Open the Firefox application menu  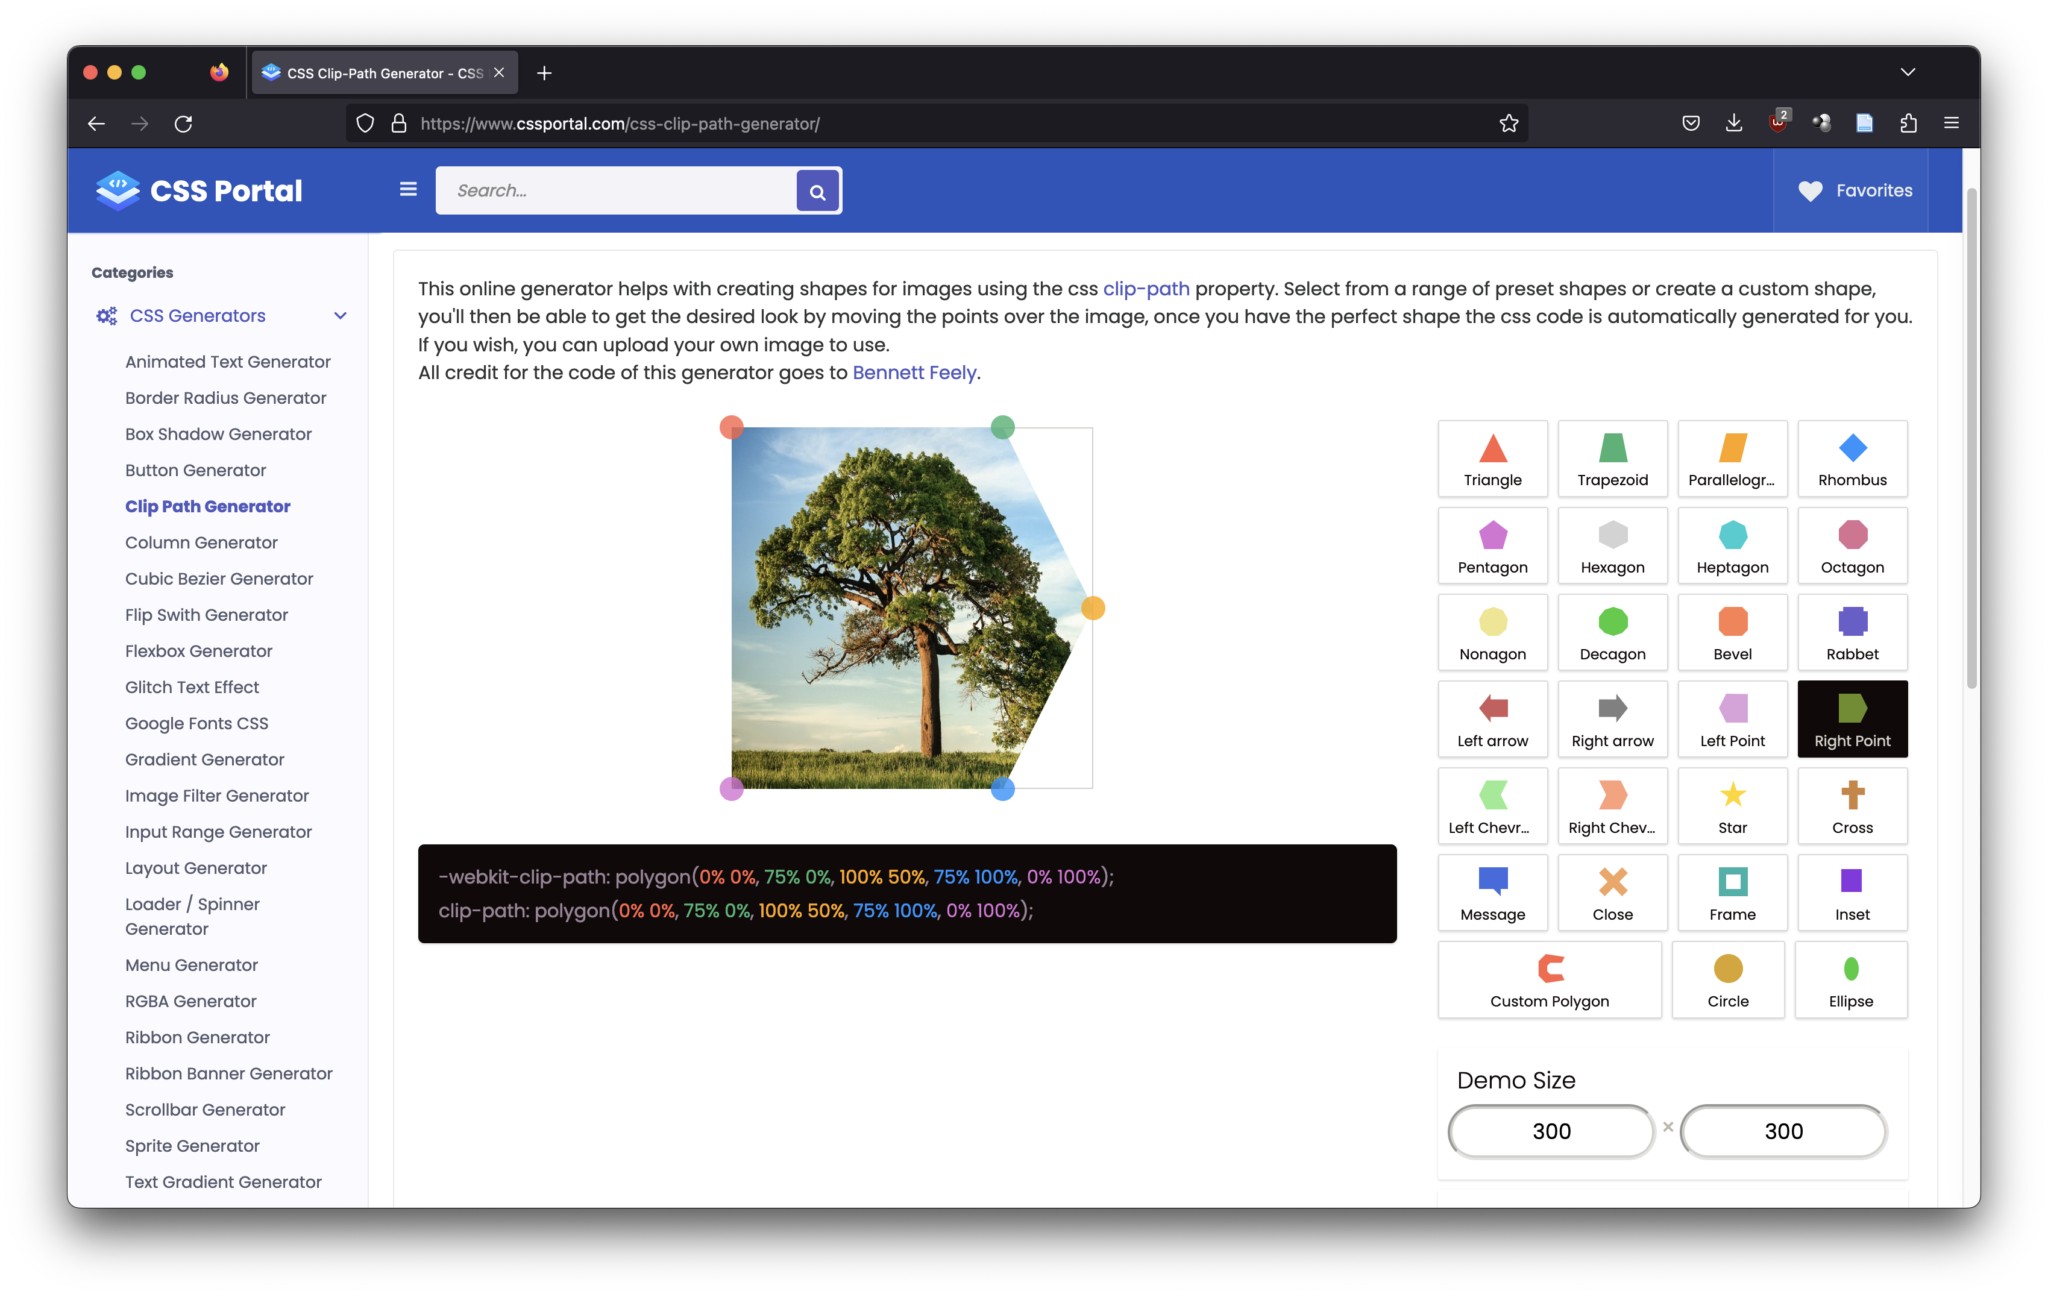1951,123
